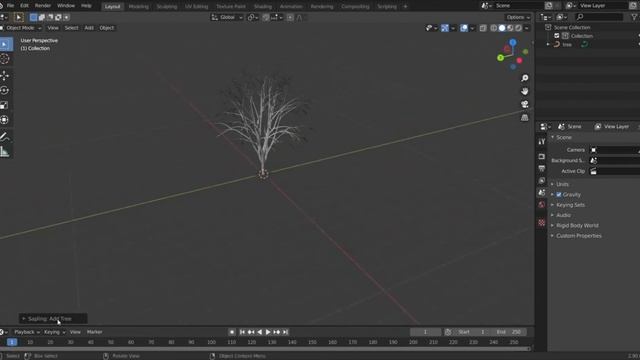The width and height of the screenshot is (640, 360).
Task: Switch to the Modeling workspace tab
Action: 138,7
